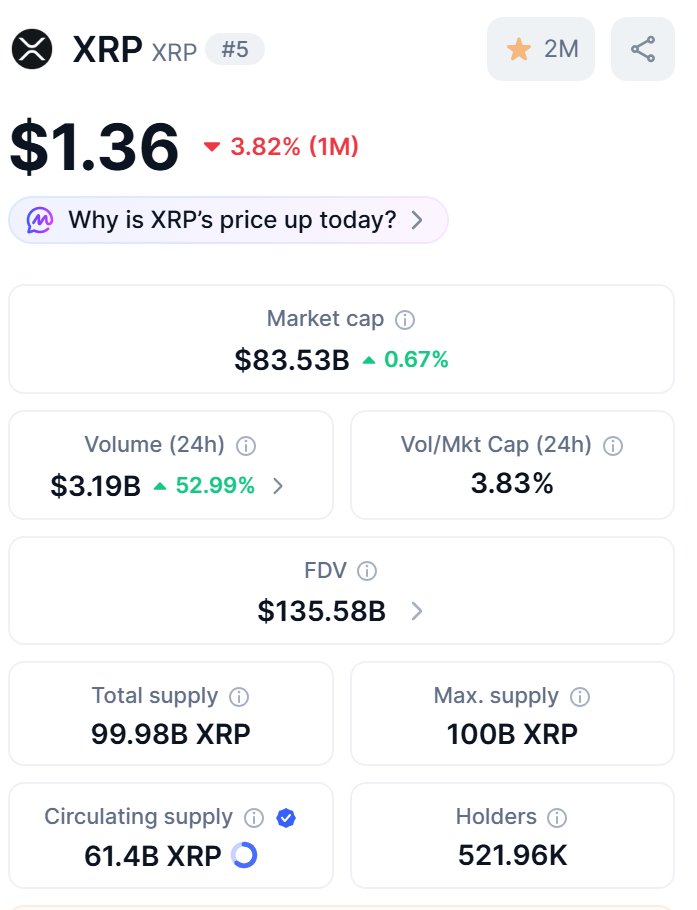Click the info icon next to Volume (24h)
This screenshot has width=697, height=910.
(x=246, y=446)
